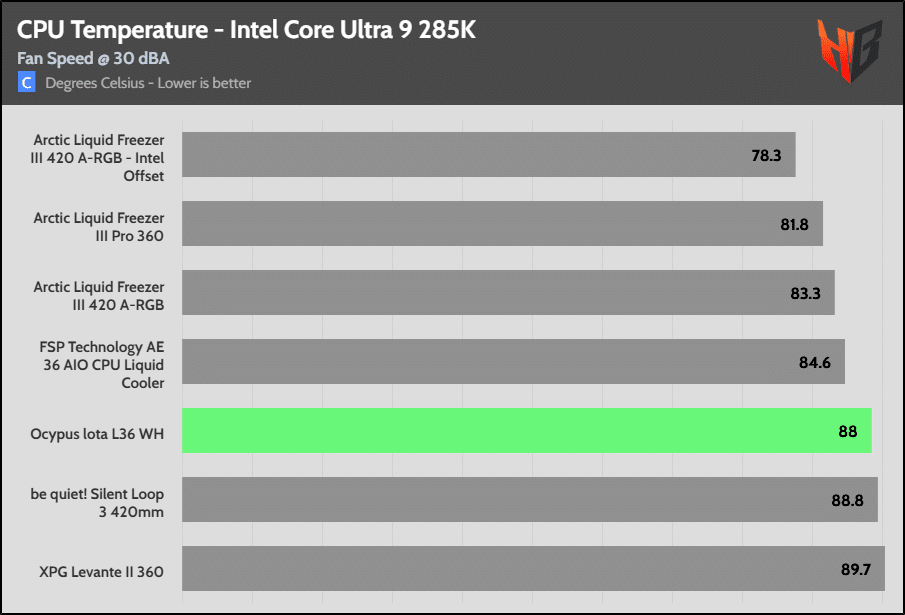Click the 83.3 value label

click(805, 294)
